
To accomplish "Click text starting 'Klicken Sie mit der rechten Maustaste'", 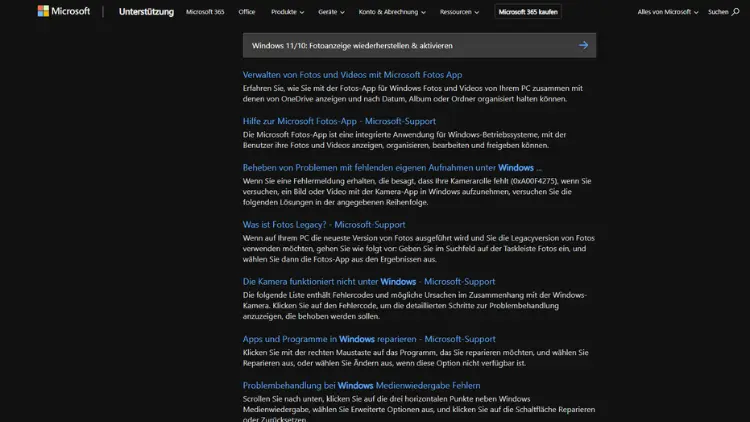I will click(x=415, y=357).
